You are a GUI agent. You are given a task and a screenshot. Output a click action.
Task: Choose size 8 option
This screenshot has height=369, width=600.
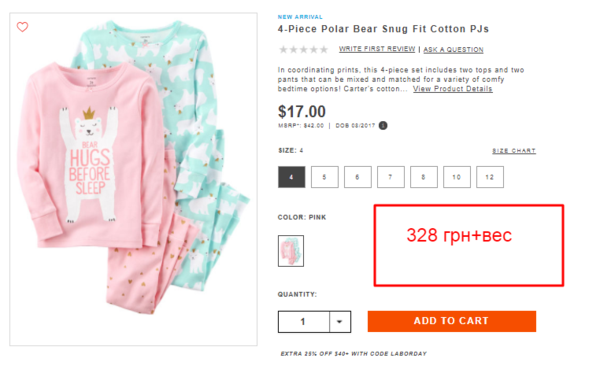point(424,177)
